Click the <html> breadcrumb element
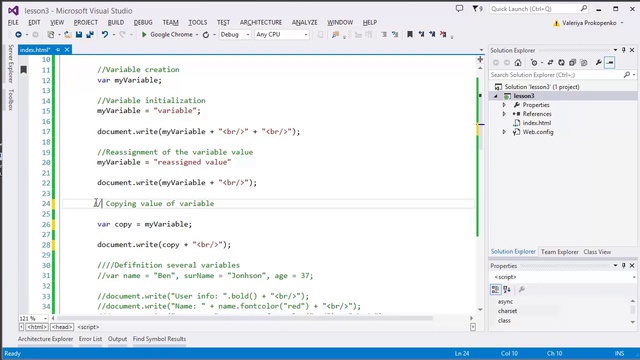 click(37, 327)
